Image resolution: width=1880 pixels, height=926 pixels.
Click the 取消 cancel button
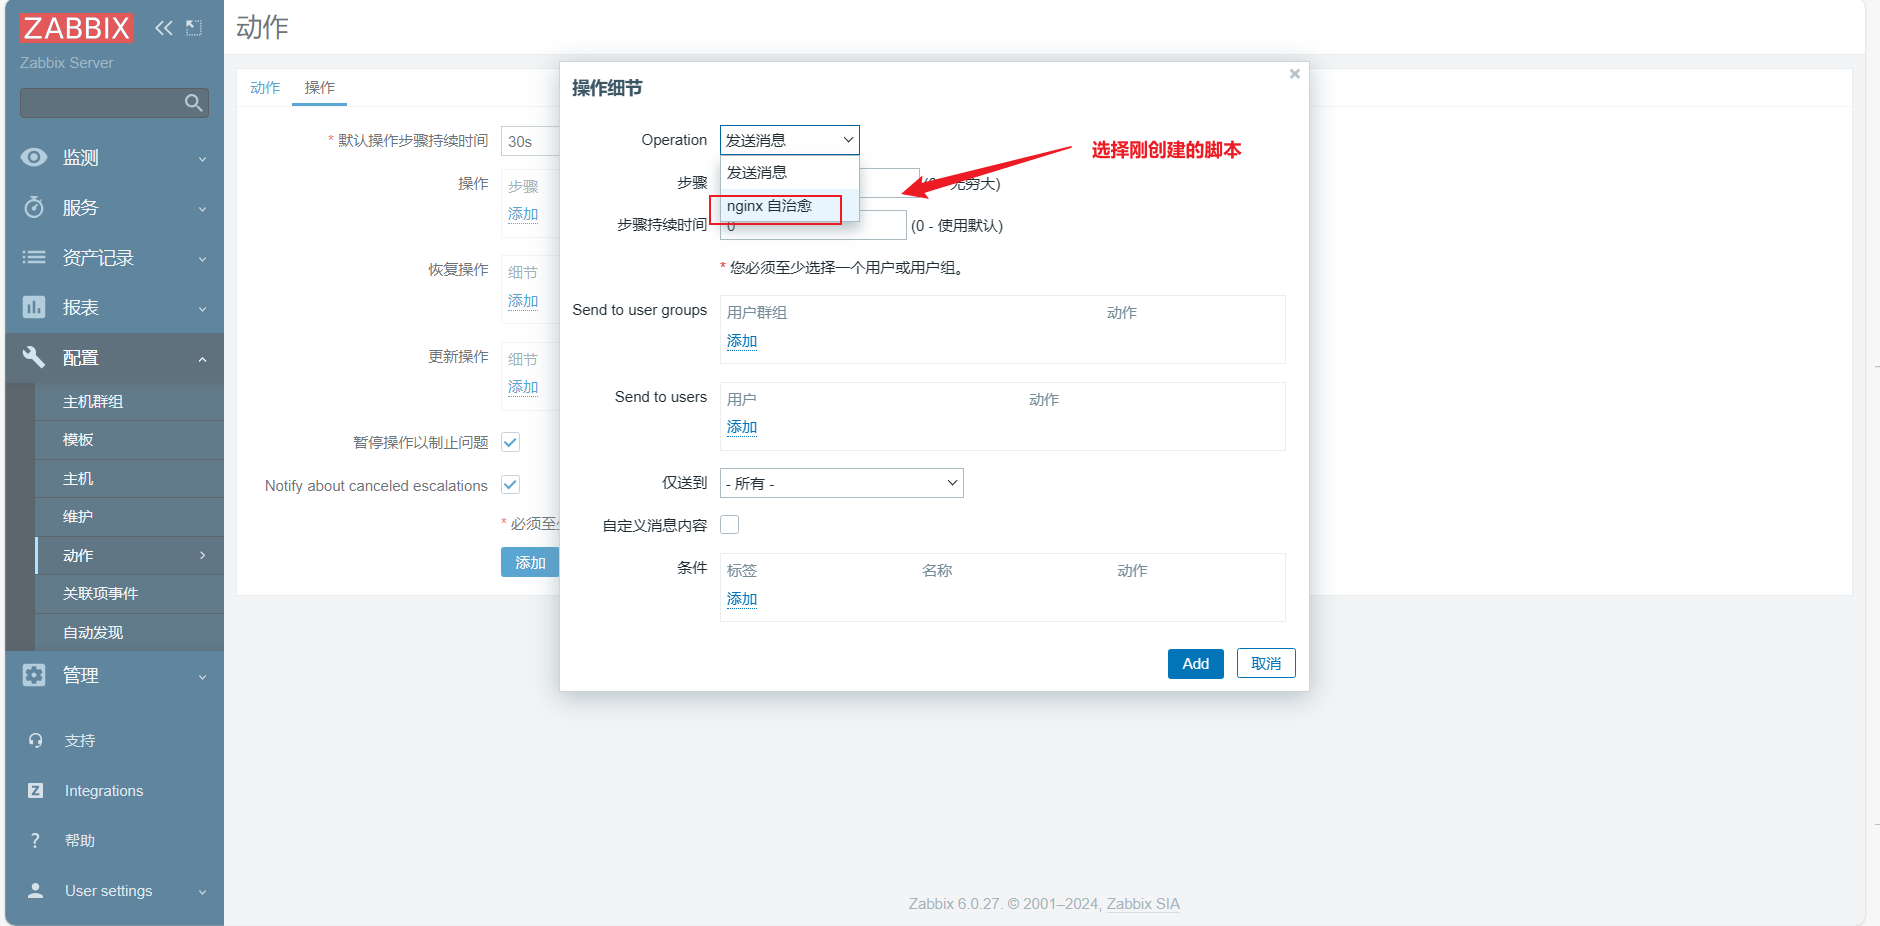1266,664
